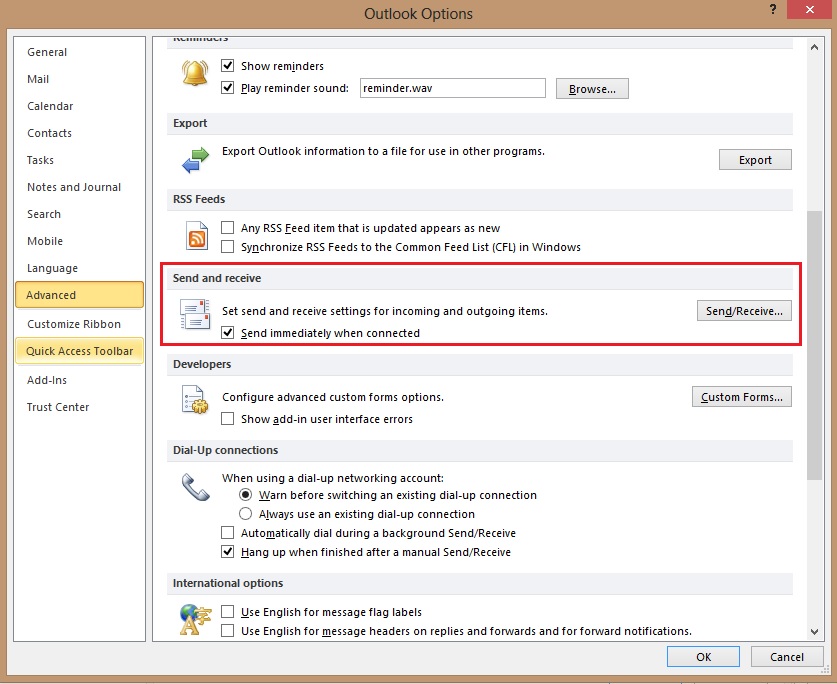Open the Quick Access Toolbar category

click(x=80, y=351)
